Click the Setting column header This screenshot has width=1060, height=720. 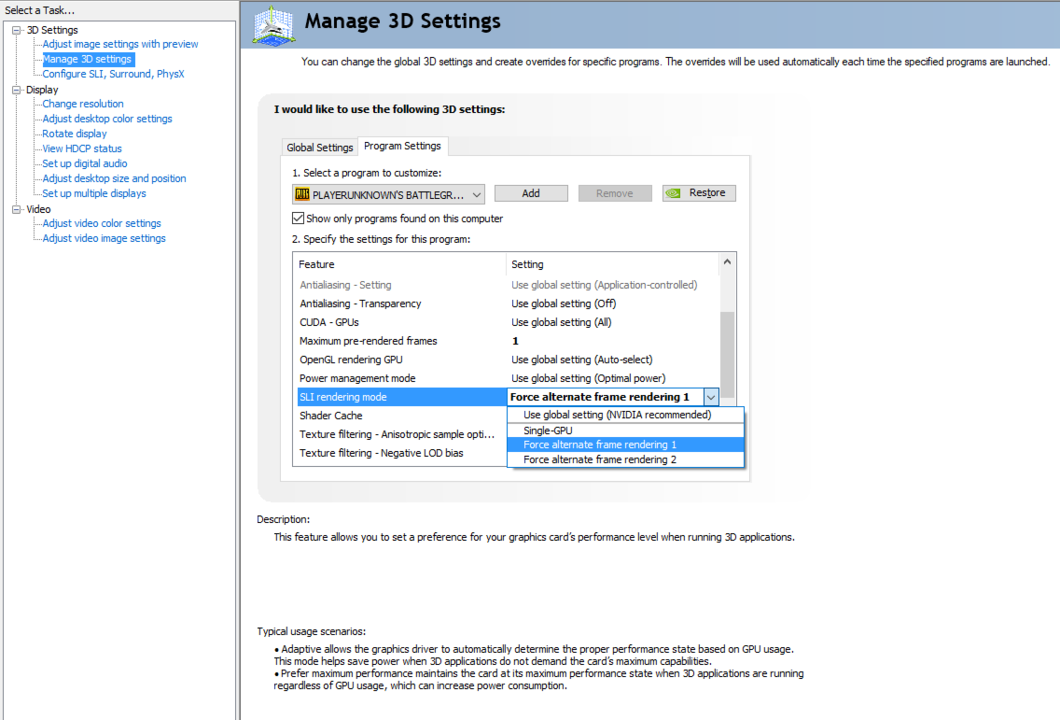(613, 264)
